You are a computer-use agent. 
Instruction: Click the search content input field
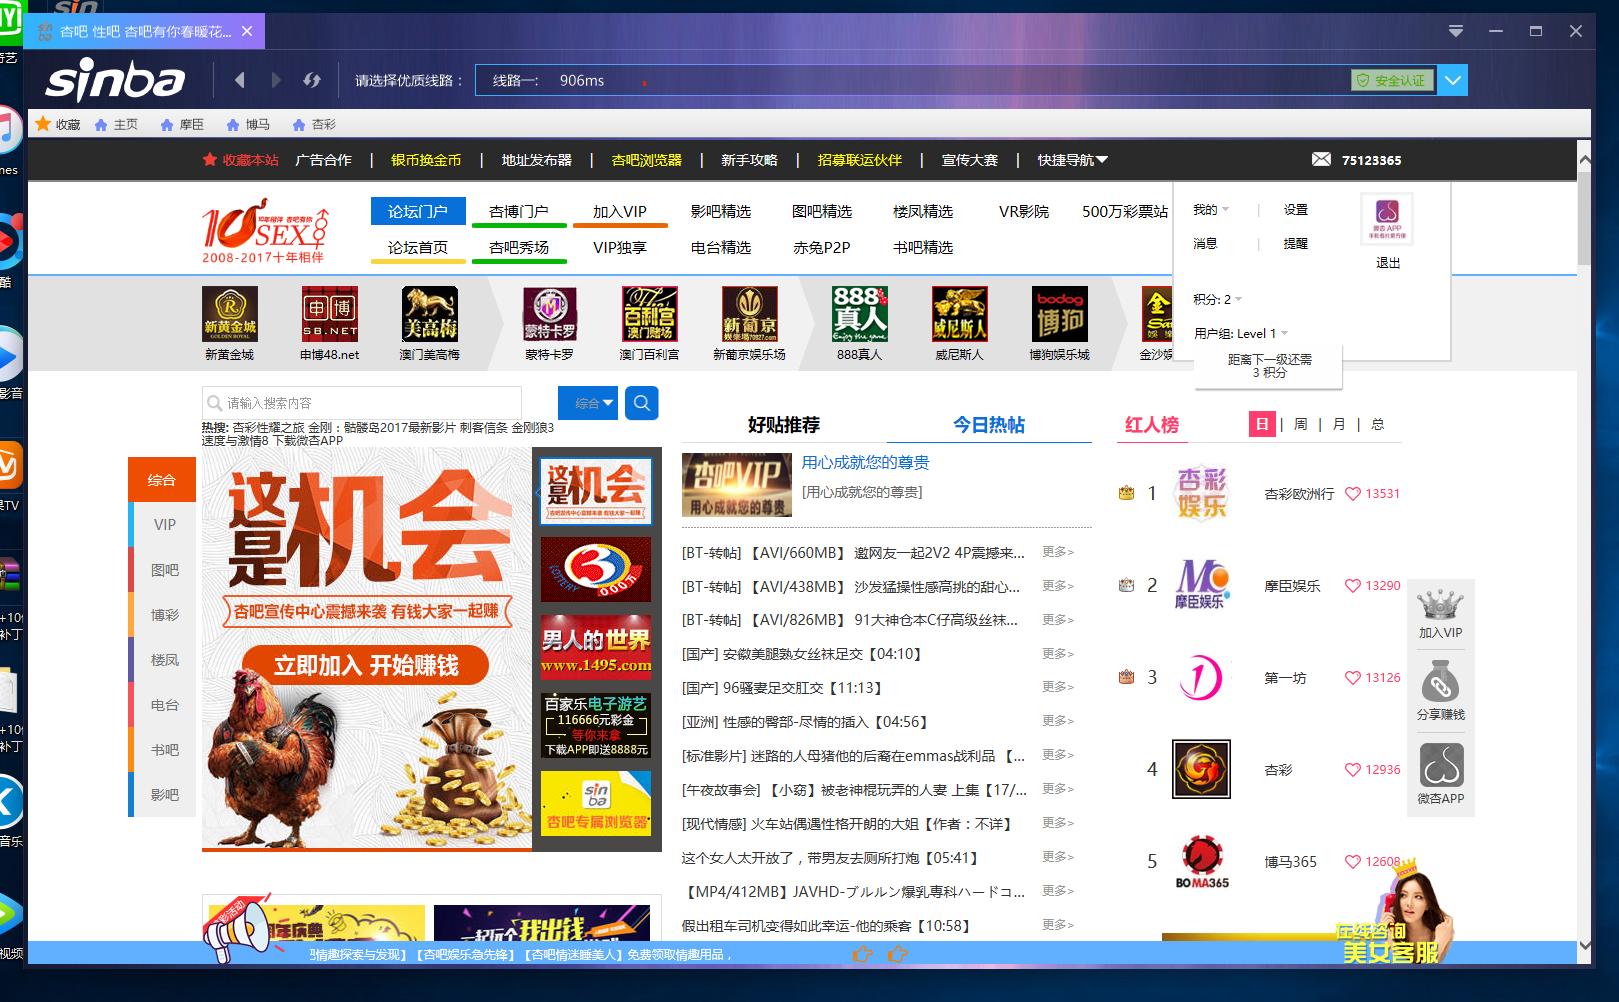tap(362, 403)
